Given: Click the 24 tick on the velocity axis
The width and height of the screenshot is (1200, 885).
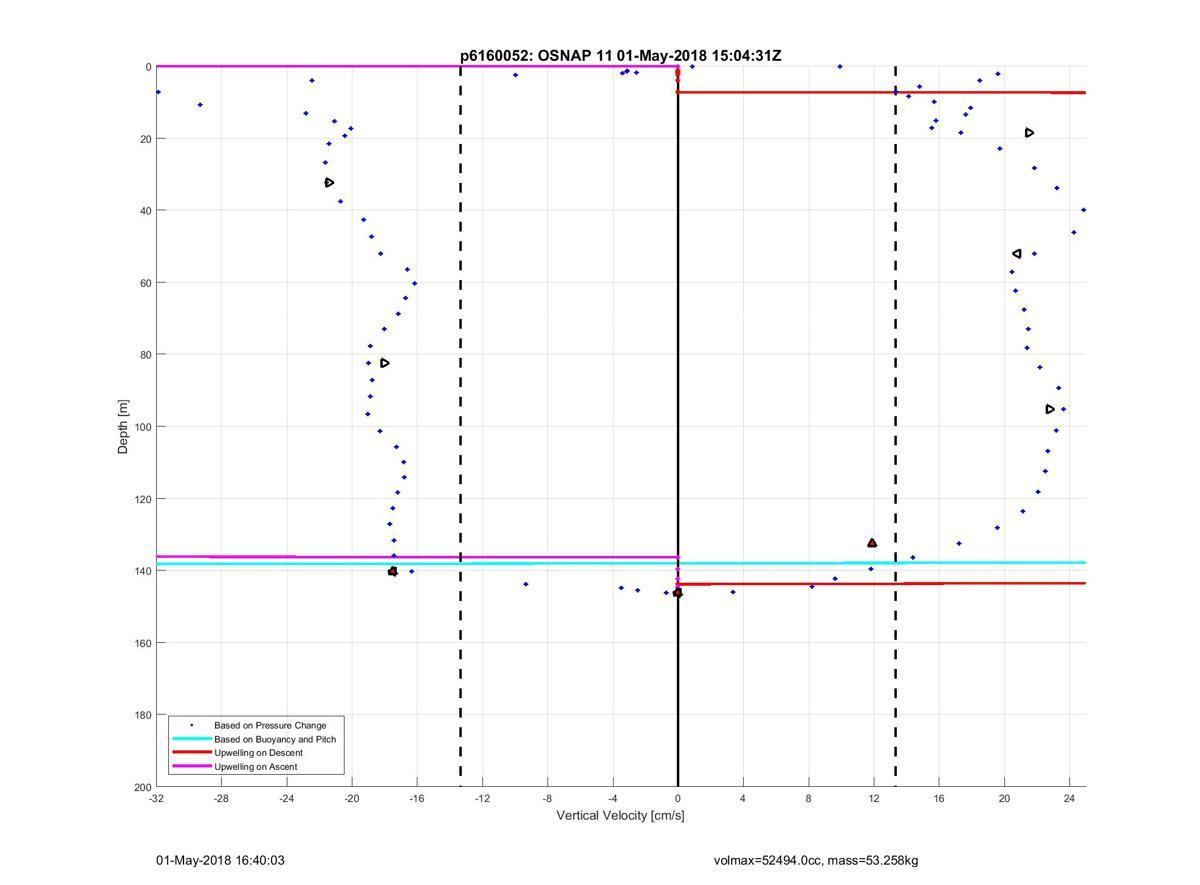Looking at the screenshot, I should 1069,798.
